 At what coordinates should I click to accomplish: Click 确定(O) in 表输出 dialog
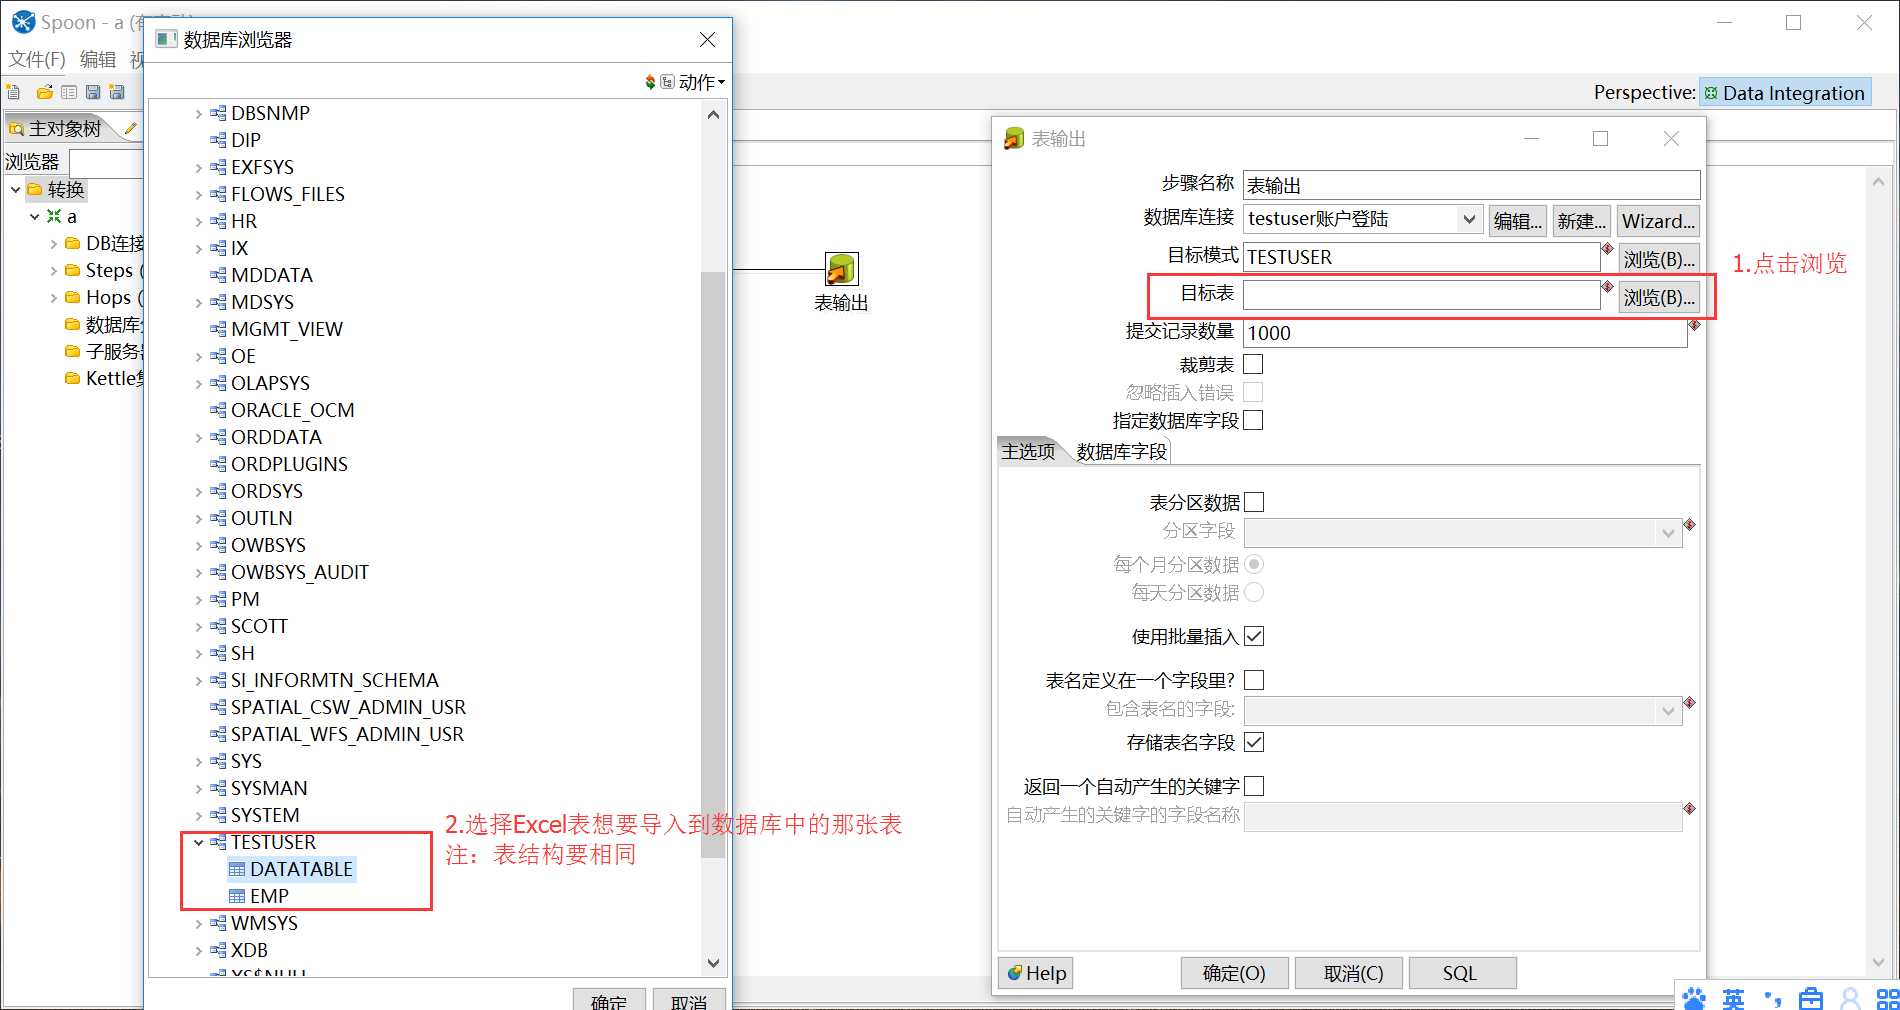pyautogui.click(x=1234, y=973)
